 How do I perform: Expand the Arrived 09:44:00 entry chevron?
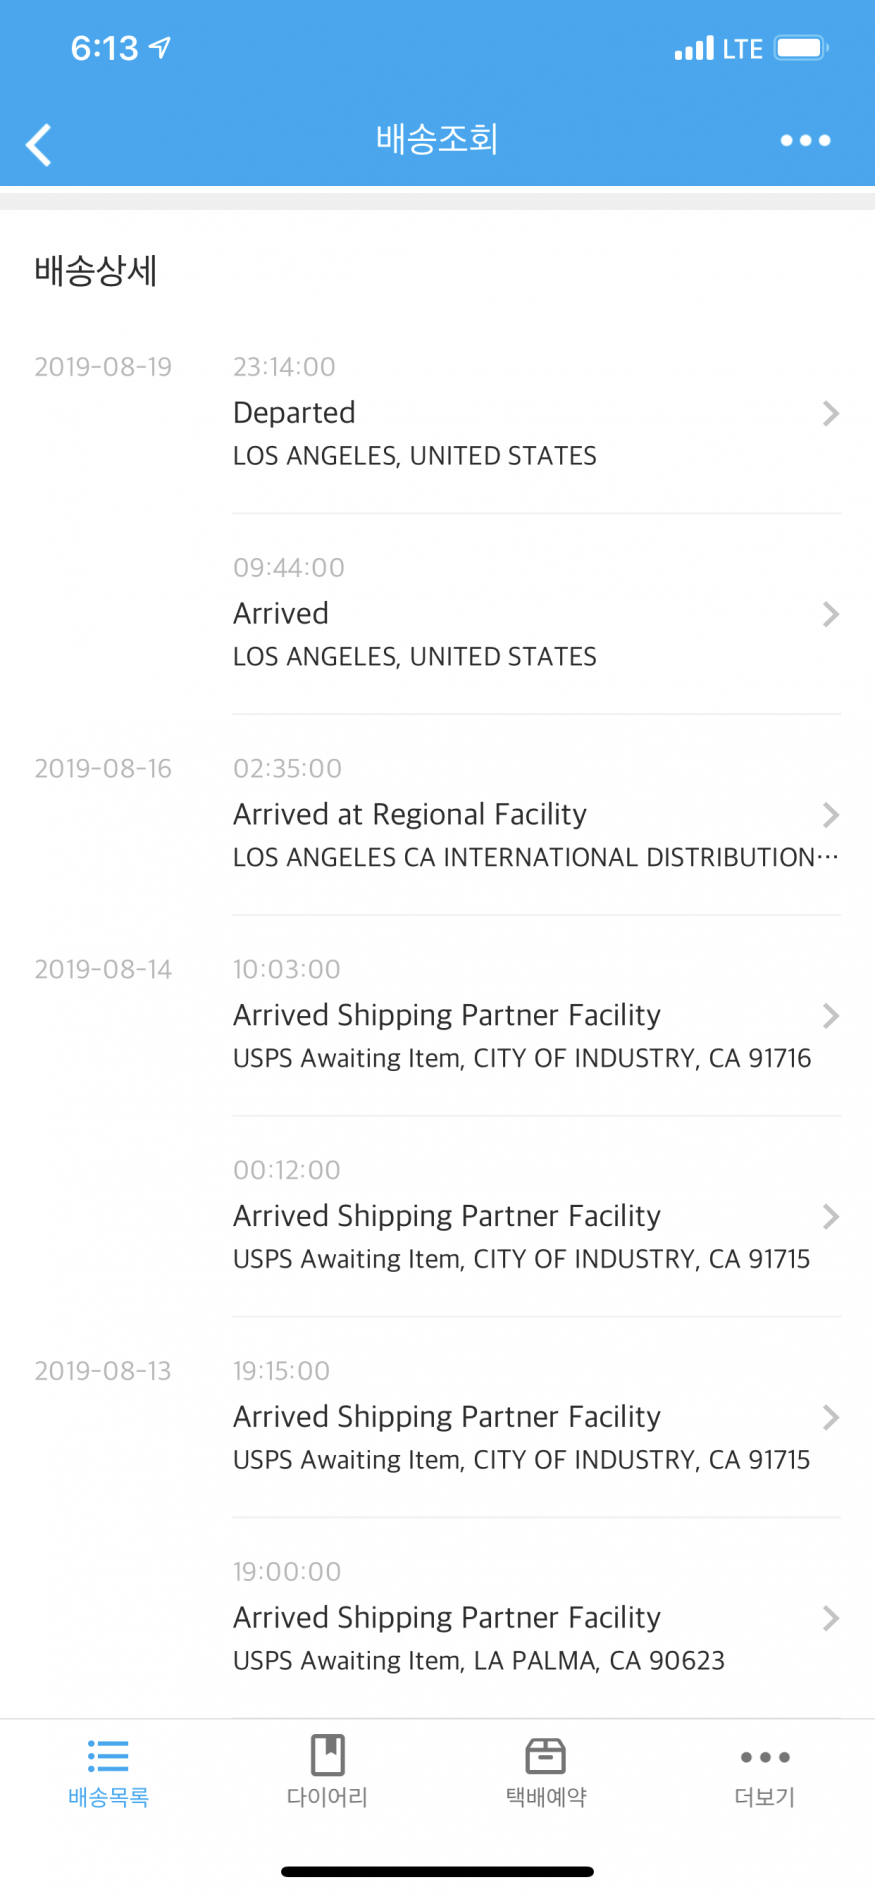pos(830,614)
